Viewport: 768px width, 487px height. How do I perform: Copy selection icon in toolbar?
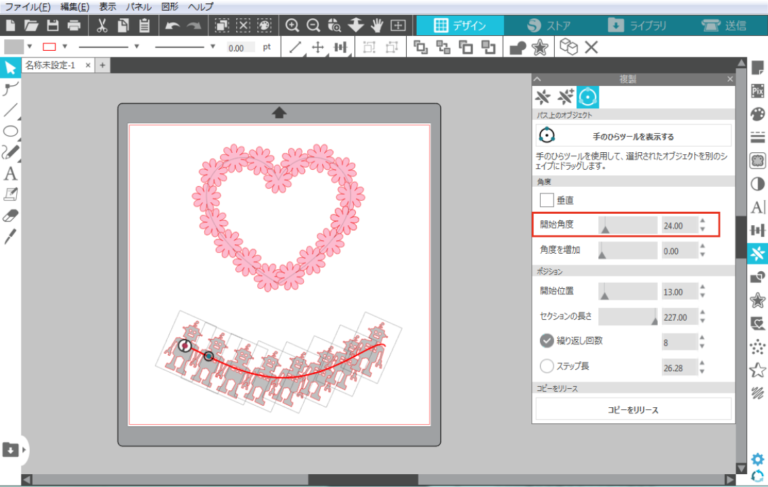123,25
